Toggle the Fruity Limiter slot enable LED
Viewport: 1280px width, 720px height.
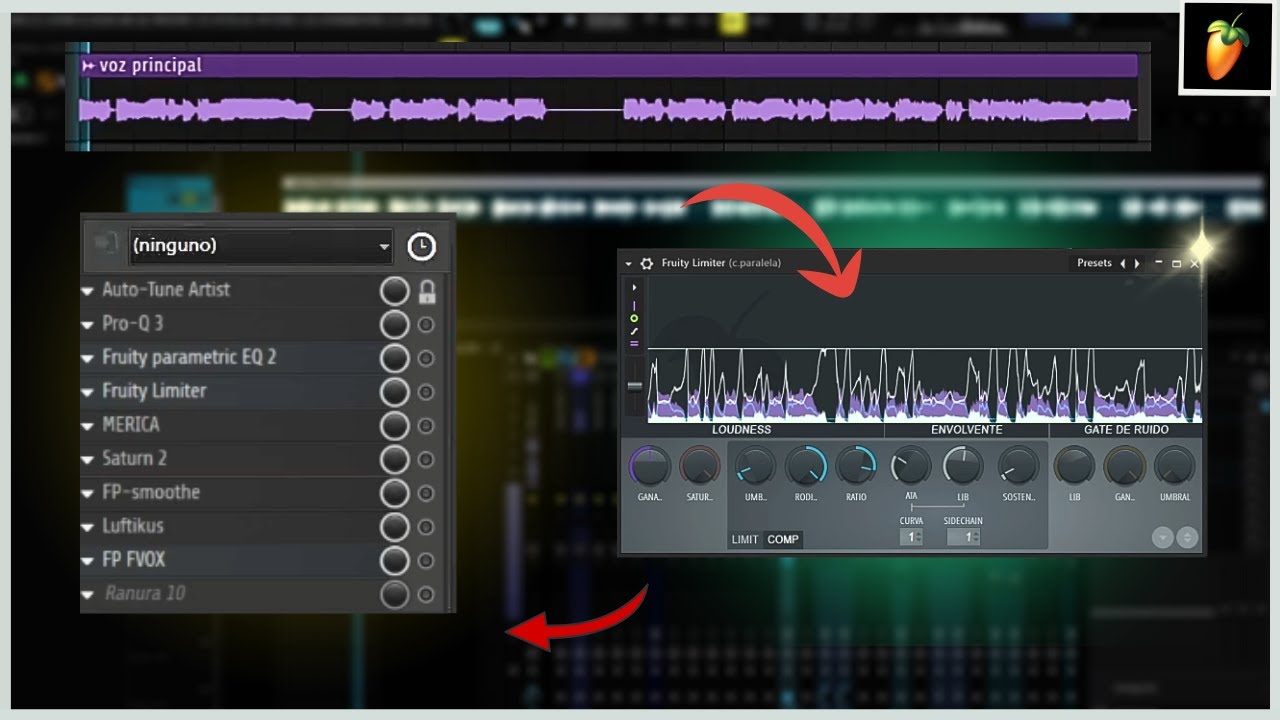426,392
